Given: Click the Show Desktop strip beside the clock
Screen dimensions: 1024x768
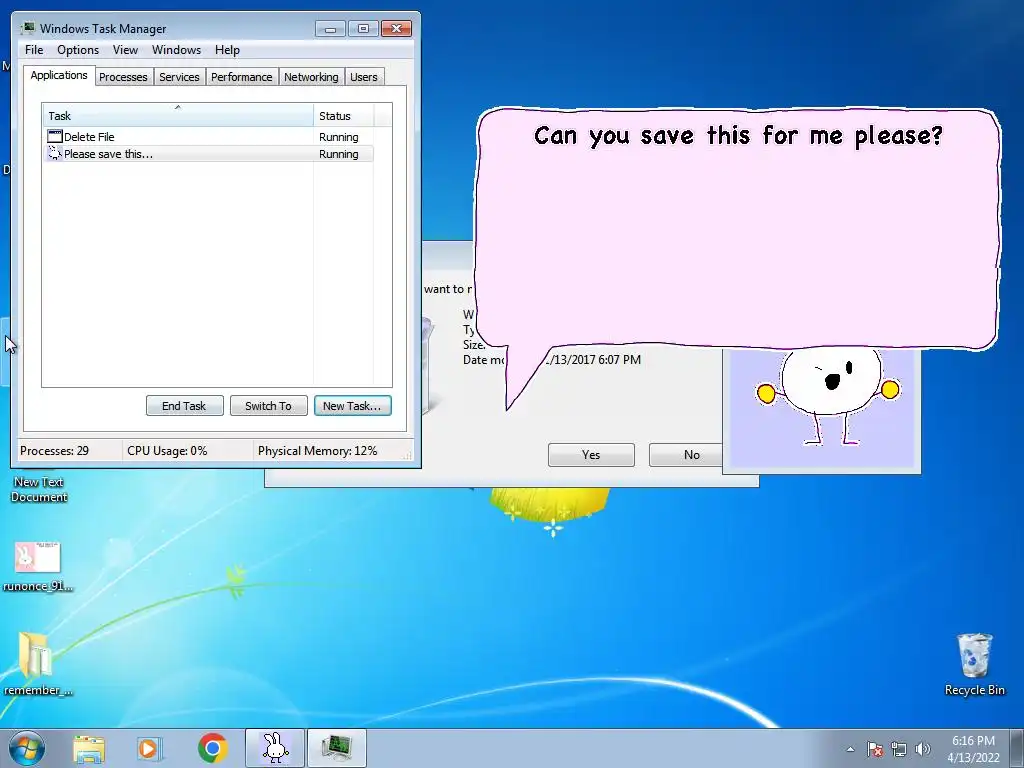Looking at the screenshot, I should tap(1017, 749).
